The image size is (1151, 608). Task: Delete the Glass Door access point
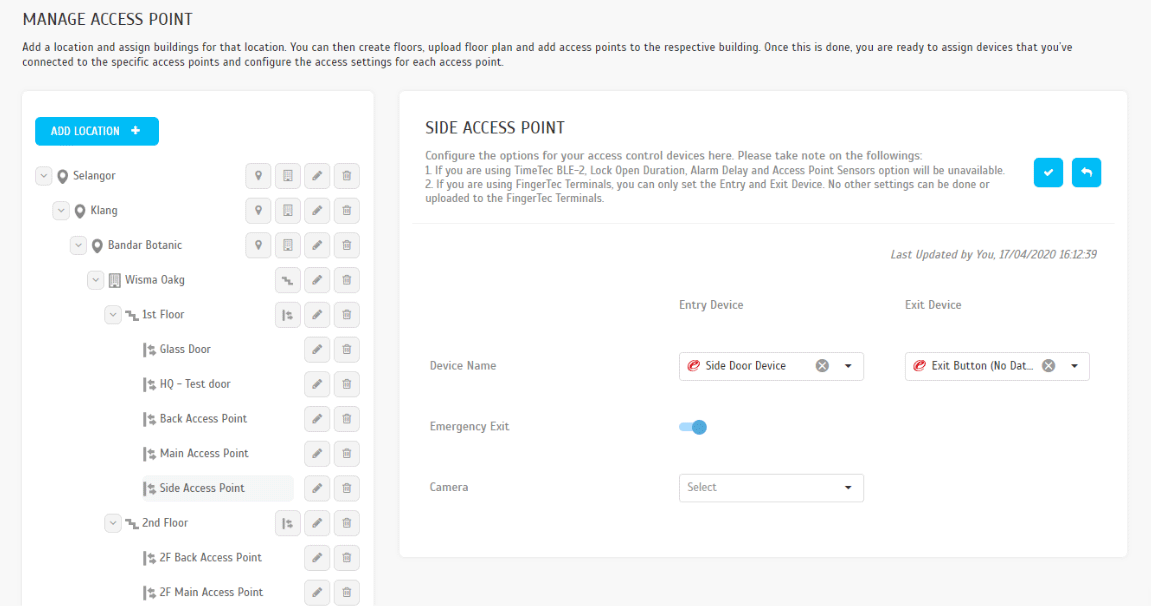346,350
